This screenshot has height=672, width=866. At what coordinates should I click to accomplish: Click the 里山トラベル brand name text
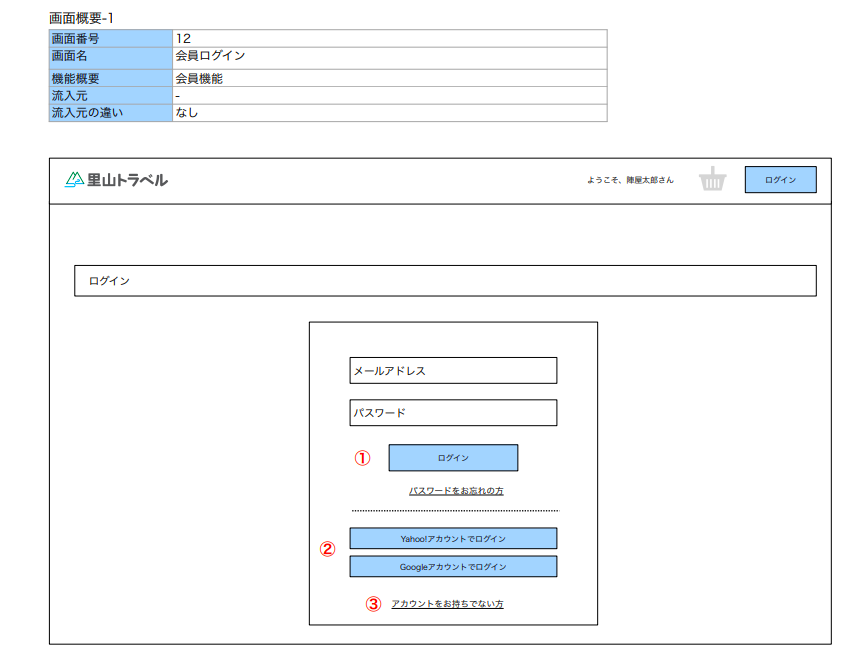click(127, 180)
